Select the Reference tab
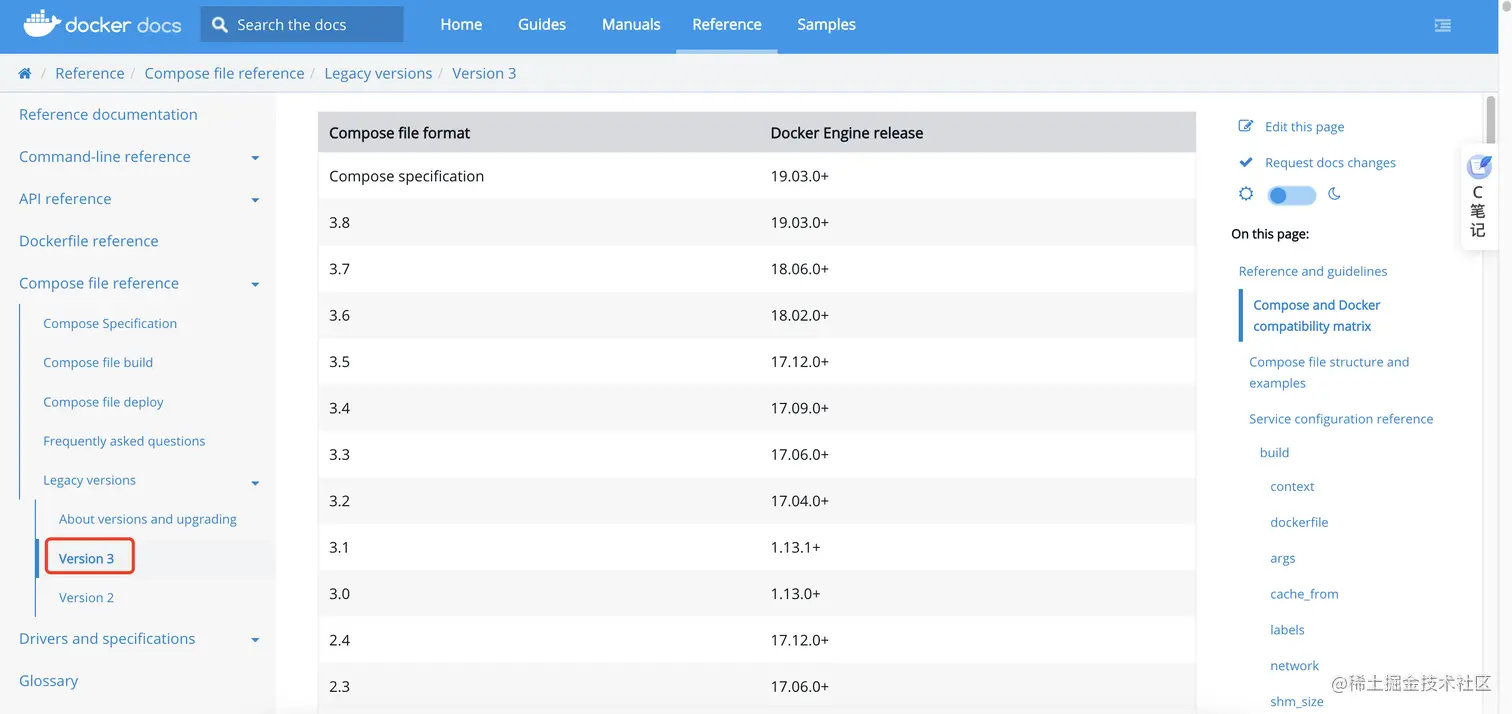 727,24
